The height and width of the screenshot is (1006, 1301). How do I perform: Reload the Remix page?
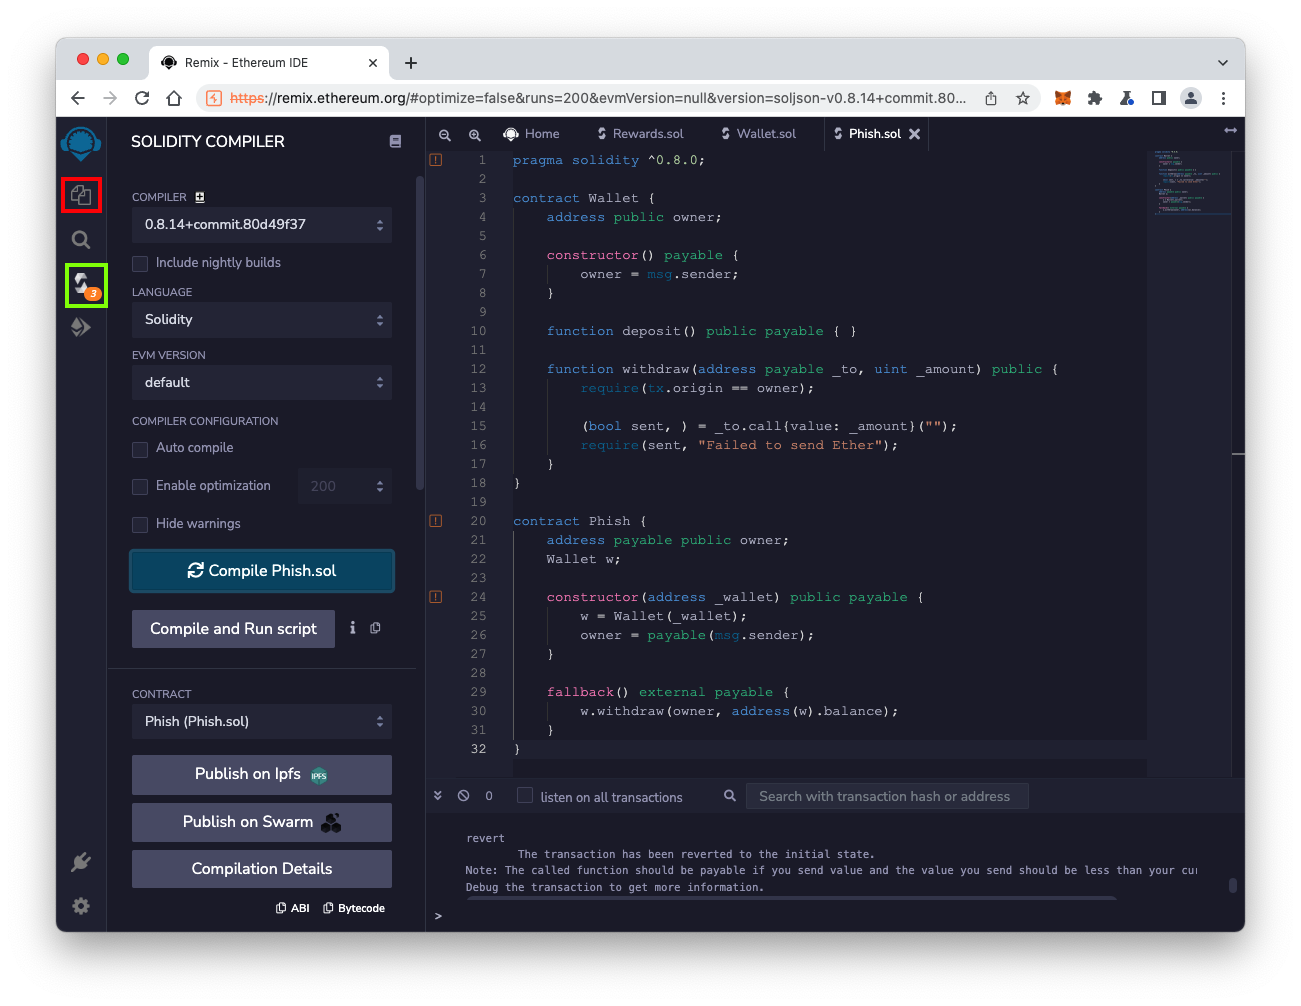pyautogui.click(x=142, y=98)
